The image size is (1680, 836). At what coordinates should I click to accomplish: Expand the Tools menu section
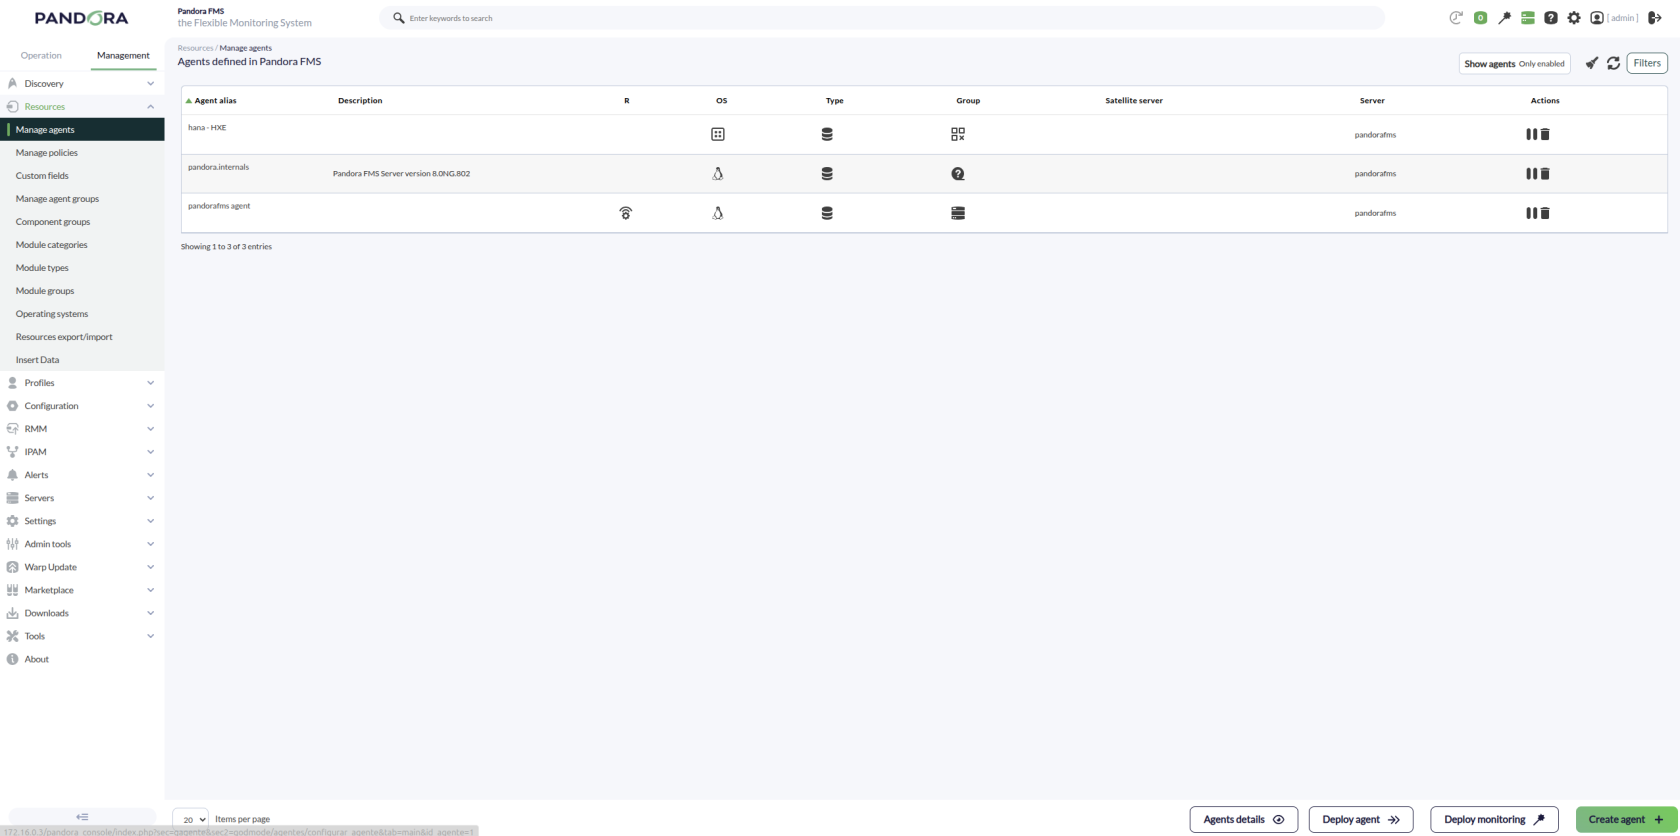pyautogui.click(x=82, y=637)
